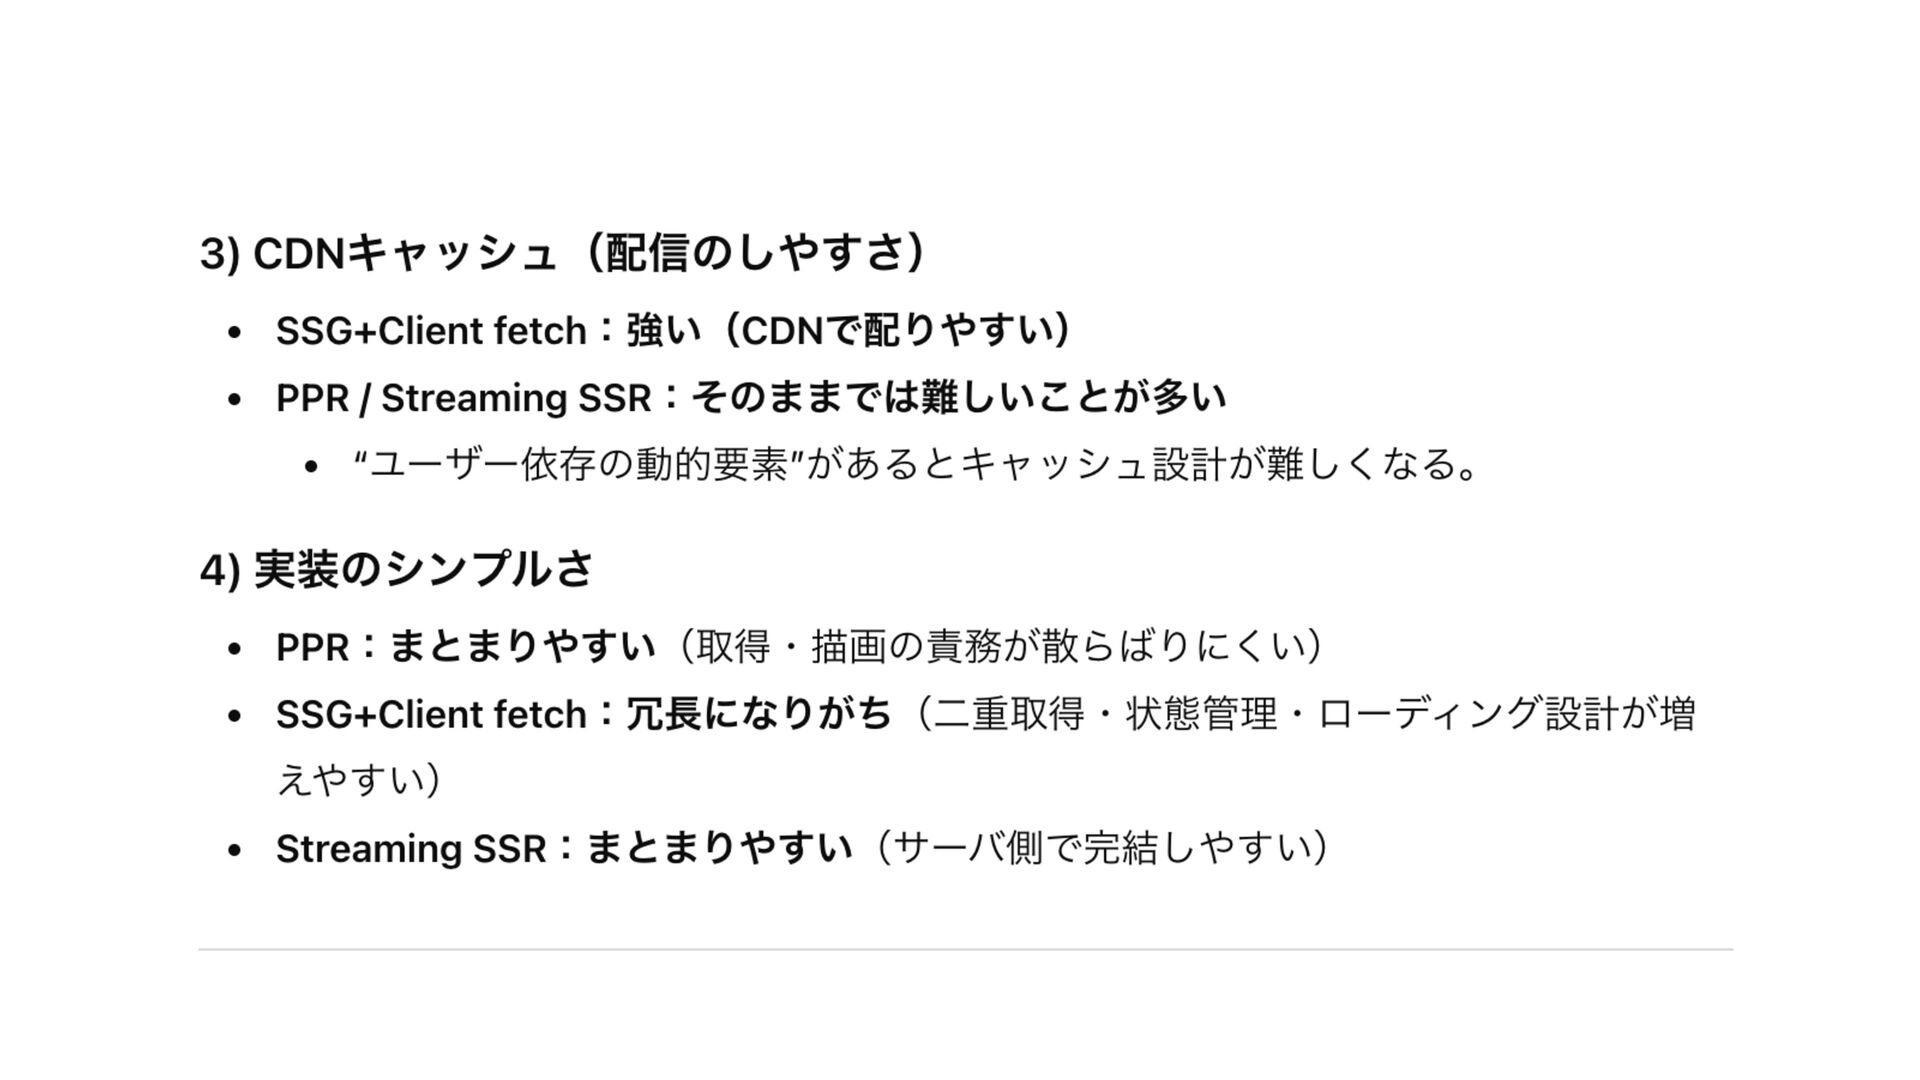Screen dimensions: 1920x1080
Task: Click the 'PPR / Streaming SSR' bullet line
Action: pos(751,397)
